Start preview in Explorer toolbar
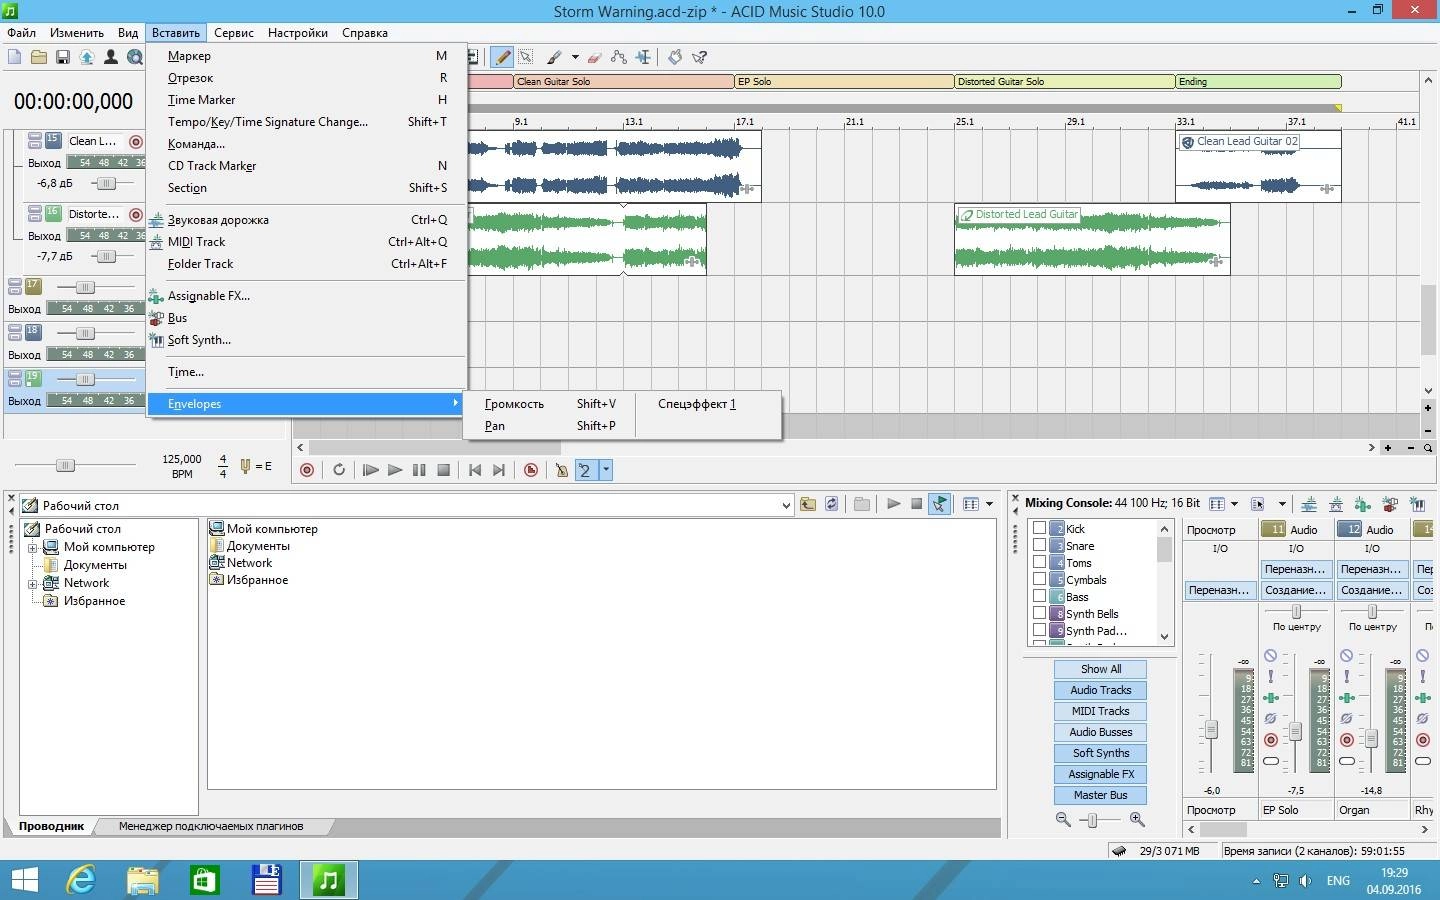The height and width of the screenshot is (900, 1440). click(893, 504)
